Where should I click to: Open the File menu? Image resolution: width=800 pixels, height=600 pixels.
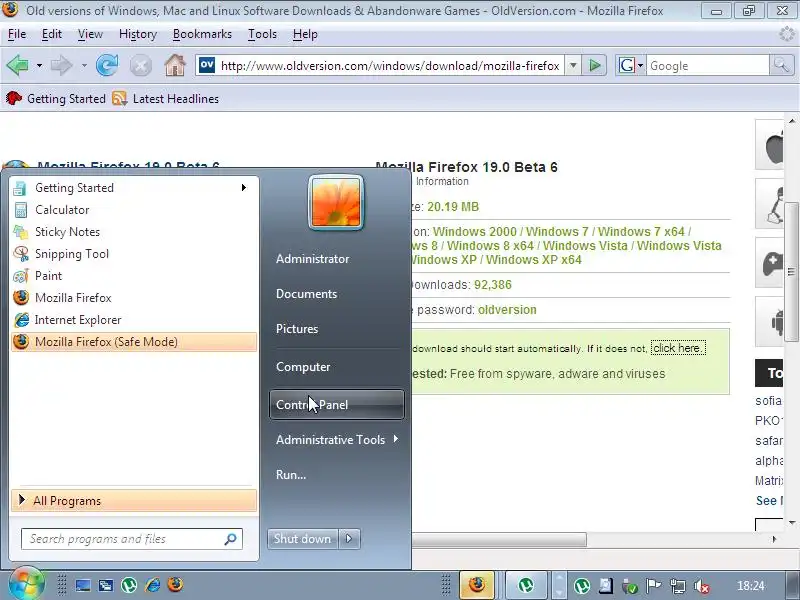pos(17,34)
